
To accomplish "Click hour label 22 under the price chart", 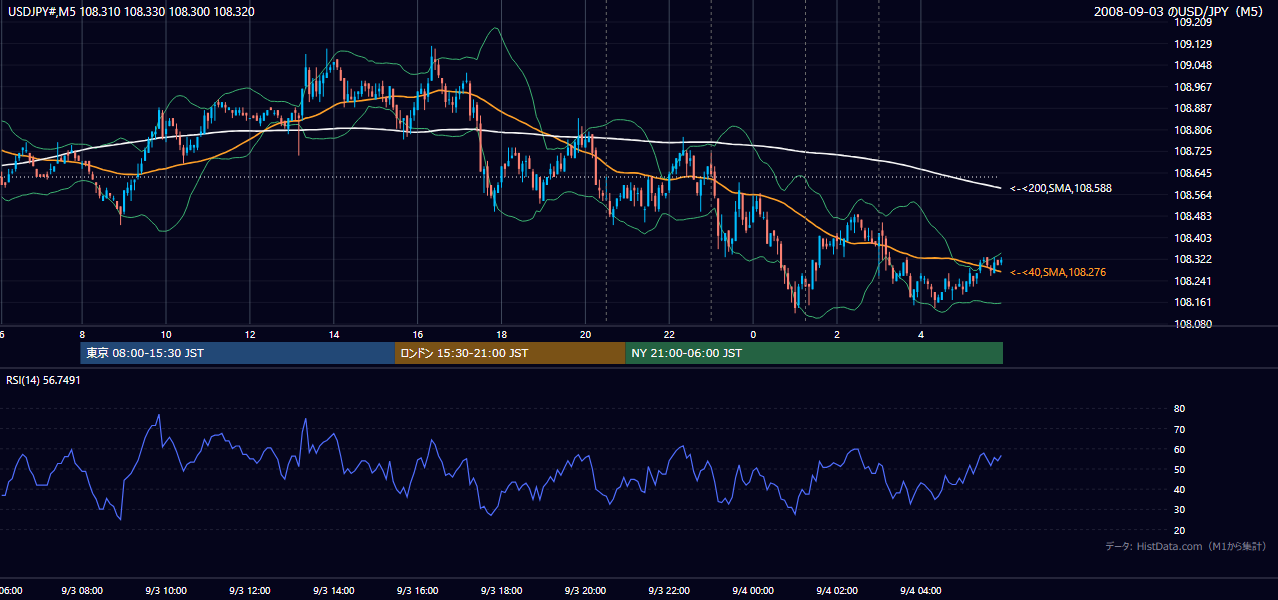I will (x=670, y=334).
